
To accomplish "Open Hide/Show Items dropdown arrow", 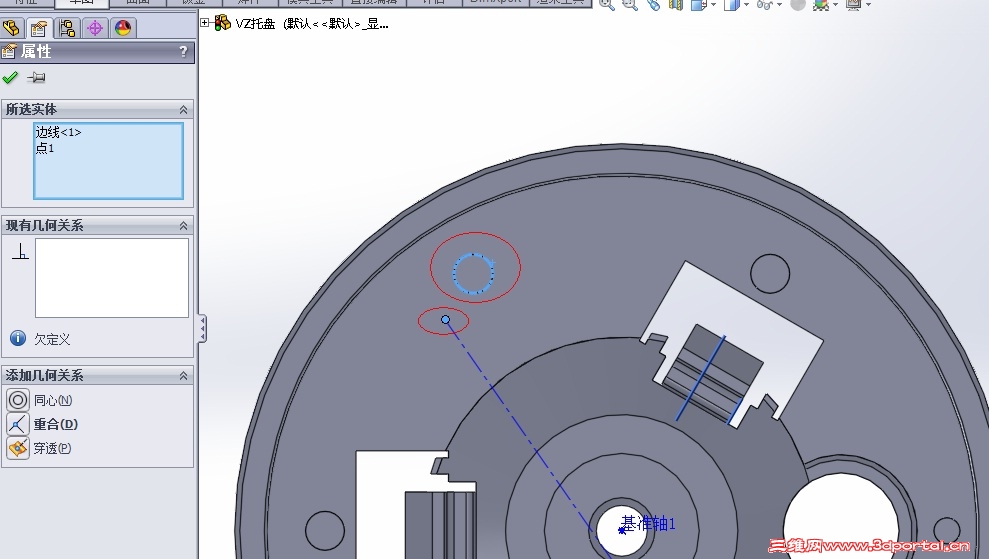I will pyautogui.click(x=780, y=5).
